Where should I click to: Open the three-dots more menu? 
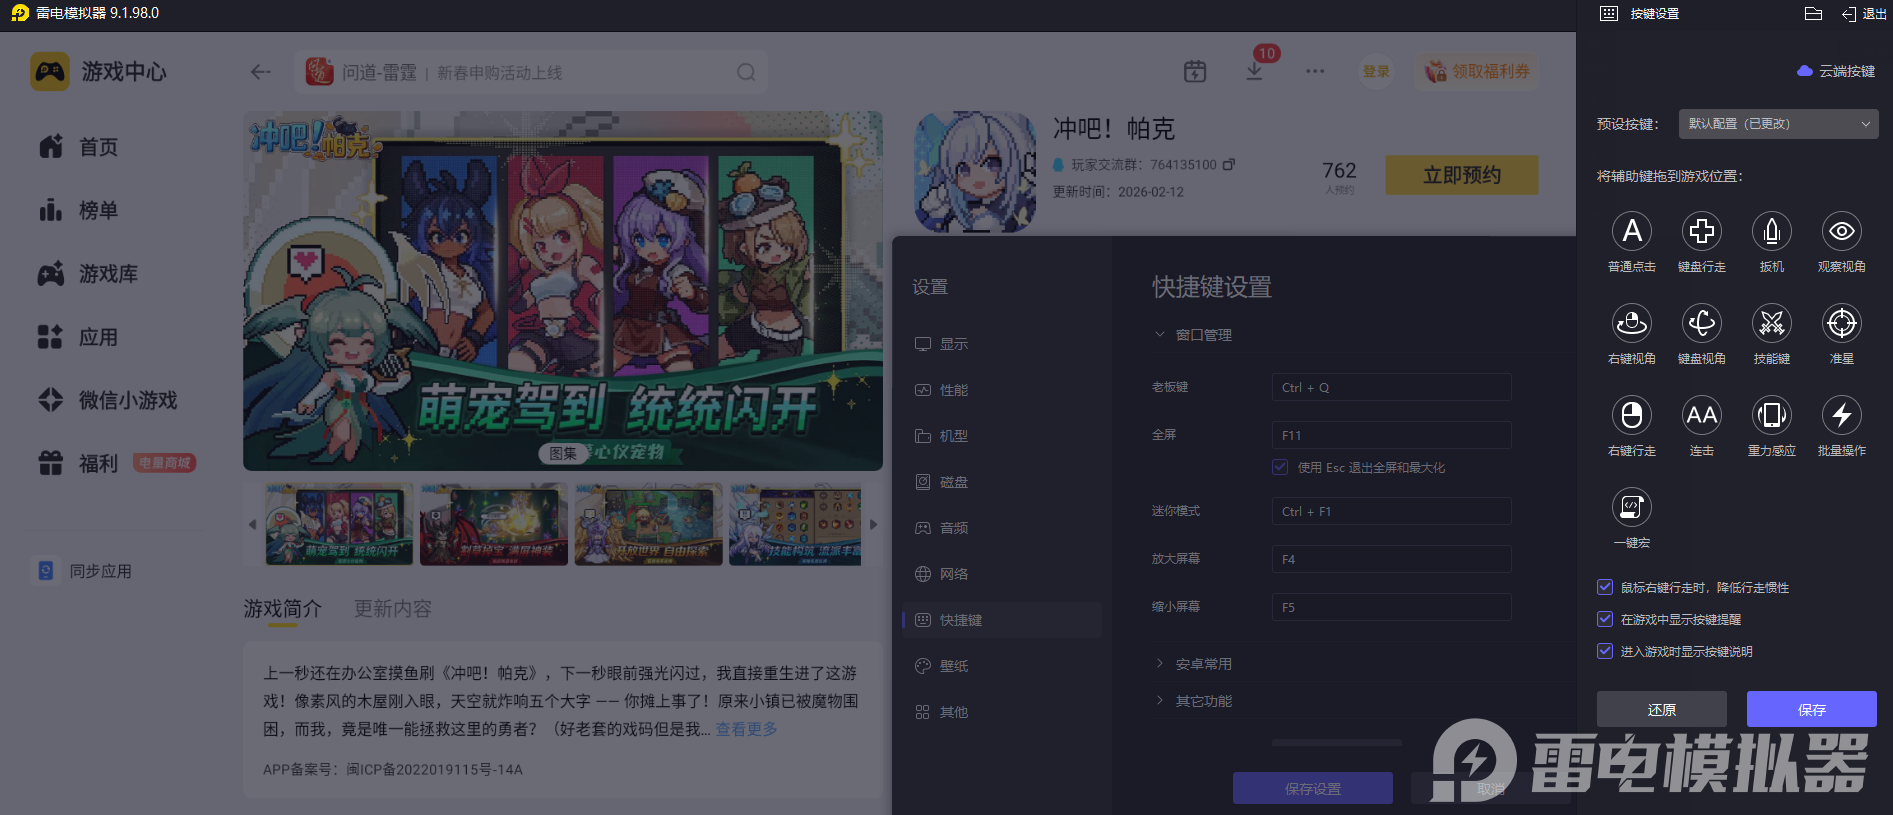[1315, 71]
